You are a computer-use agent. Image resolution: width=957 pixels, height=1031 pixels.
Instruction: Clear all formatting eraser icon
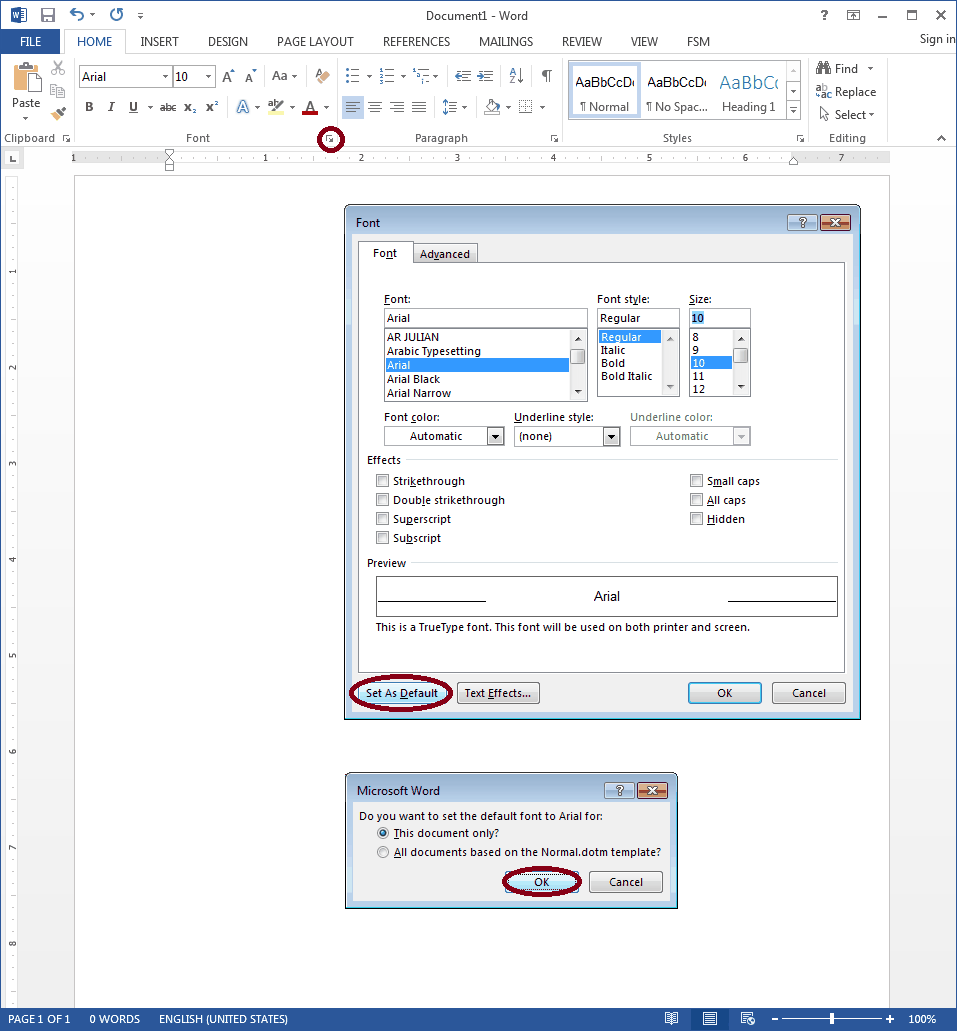[322, 76]
